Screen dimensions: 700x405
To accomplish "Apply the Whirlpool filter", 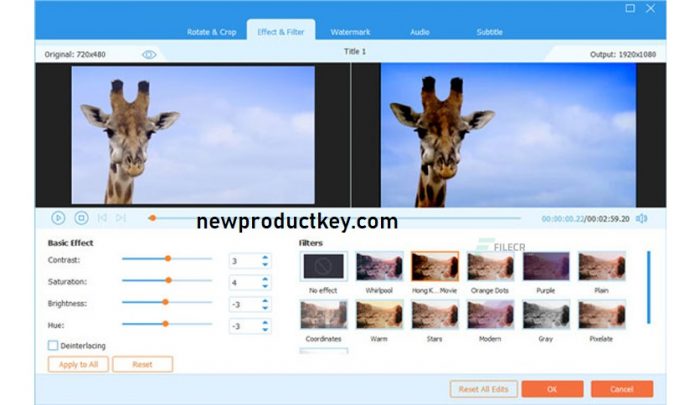I will (x=379, y=266).
